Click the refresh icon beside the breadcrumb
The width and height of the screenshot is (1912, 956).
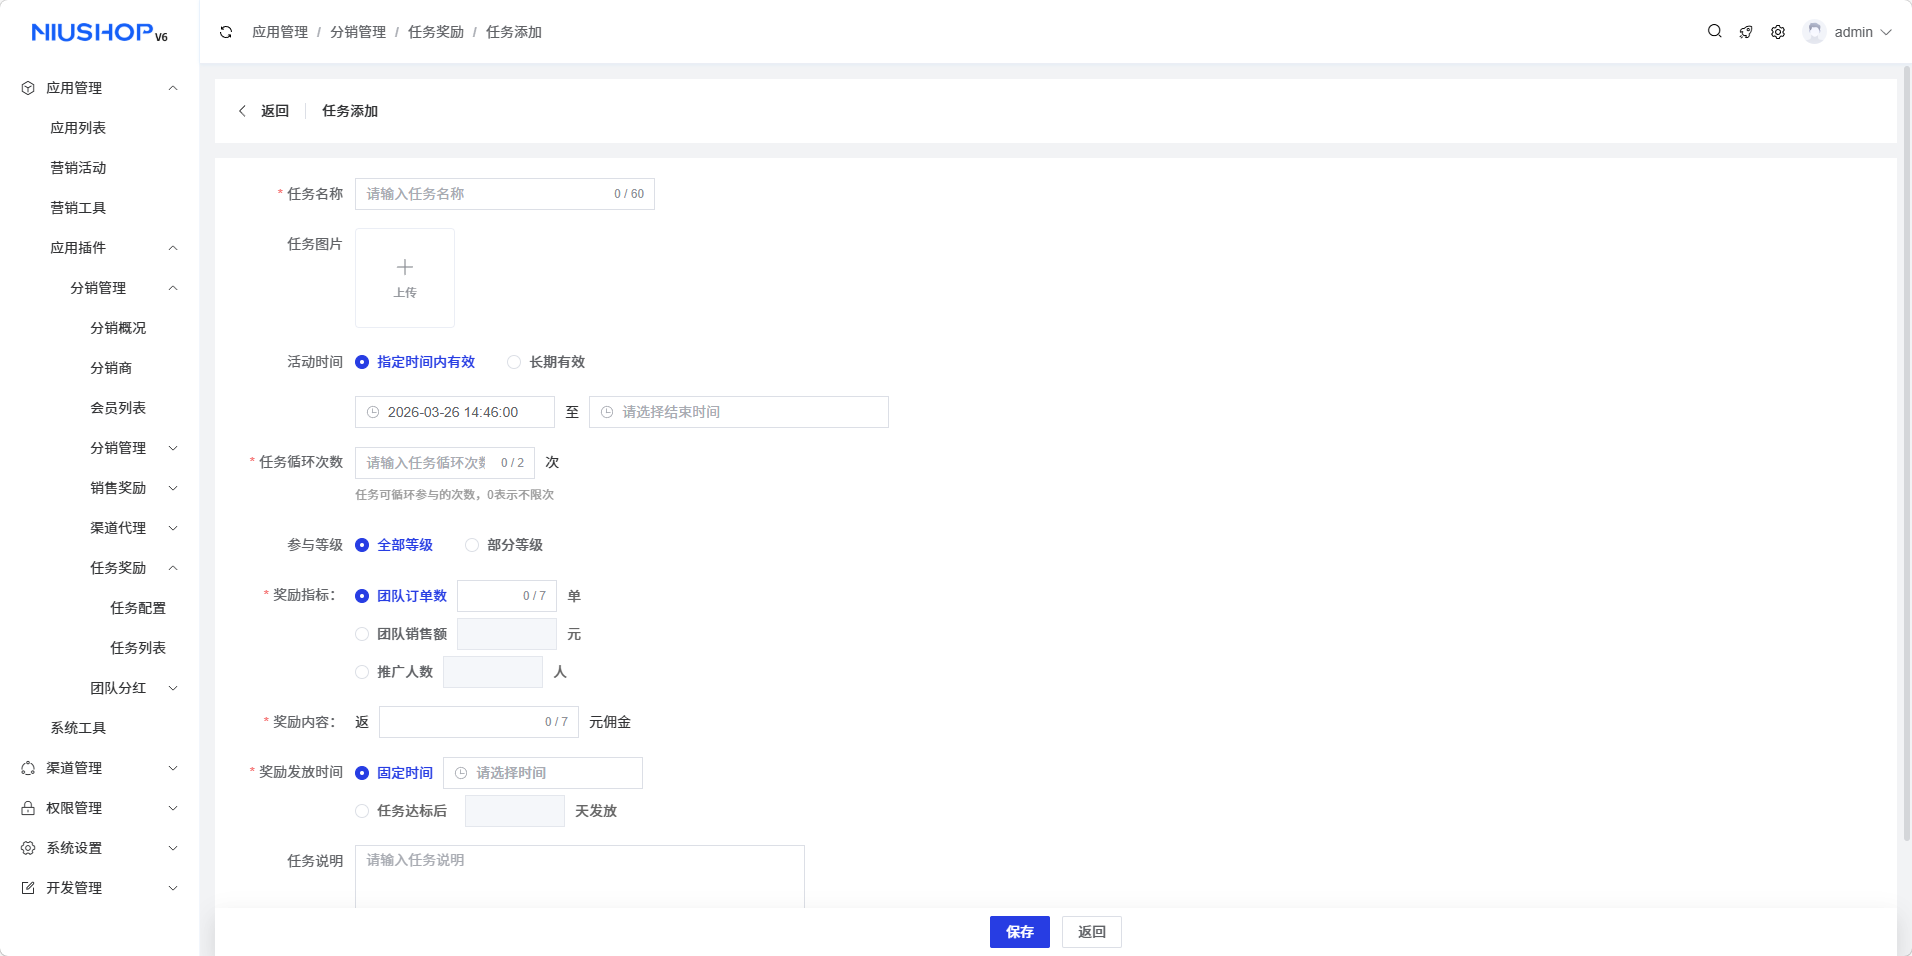pyautogui.click(x=226, y=32)
